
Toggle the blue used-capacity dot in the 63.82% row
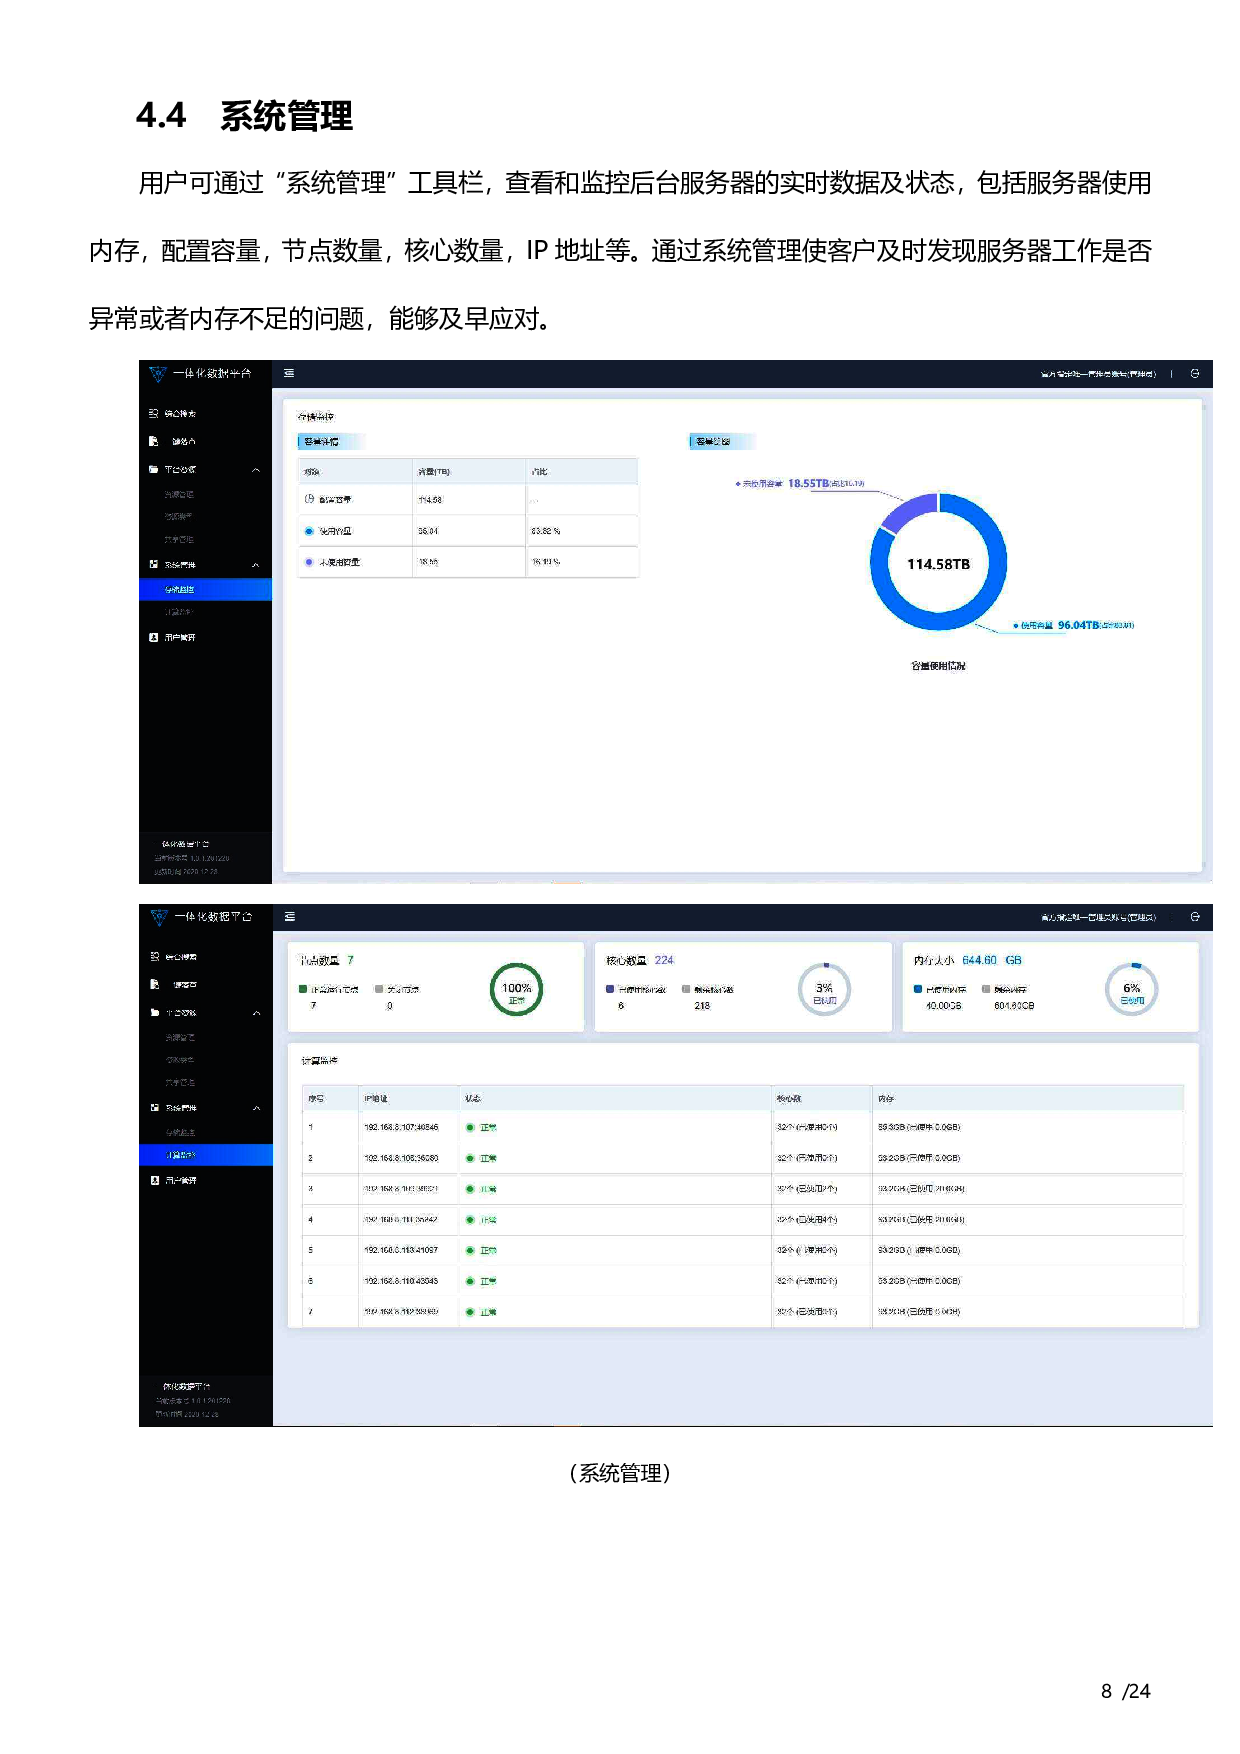(x=309, y=531)
